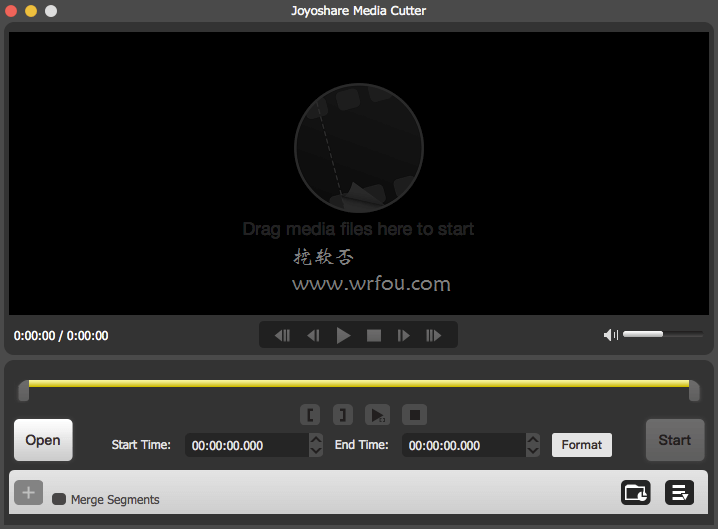Adjust the volume slider
Screen dimensions: 718x529
[663, 334]
